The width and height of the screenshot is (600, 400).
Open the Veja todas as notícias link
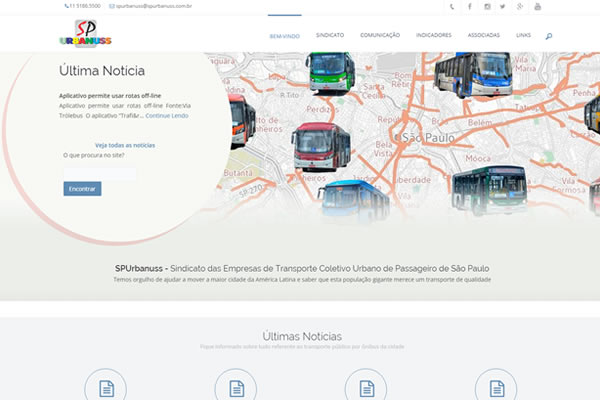pyautogui.click(x=125, y=145)
